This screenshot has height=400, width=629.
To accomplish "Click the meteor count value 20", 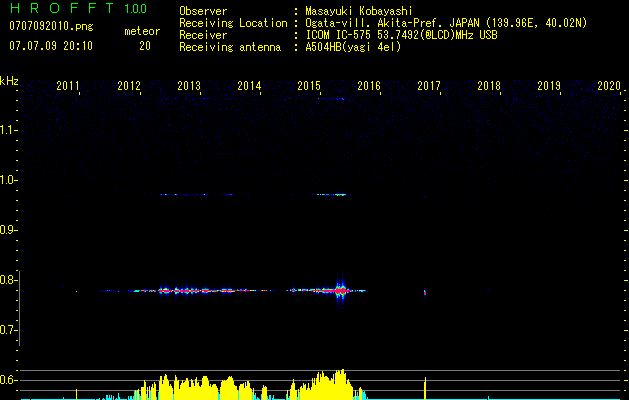I will 145,46.
